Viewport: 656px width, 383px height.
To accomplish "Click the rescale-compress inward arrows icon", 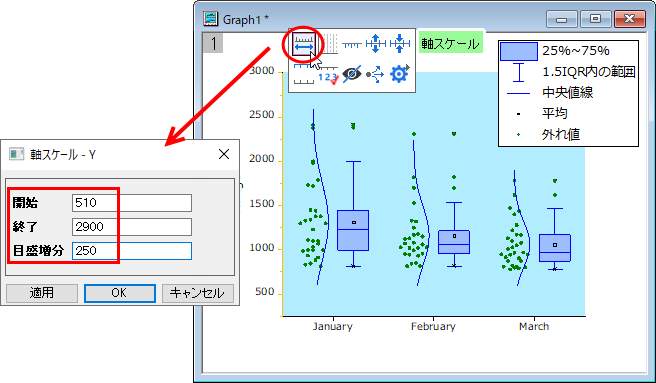I will click(400, 44).
